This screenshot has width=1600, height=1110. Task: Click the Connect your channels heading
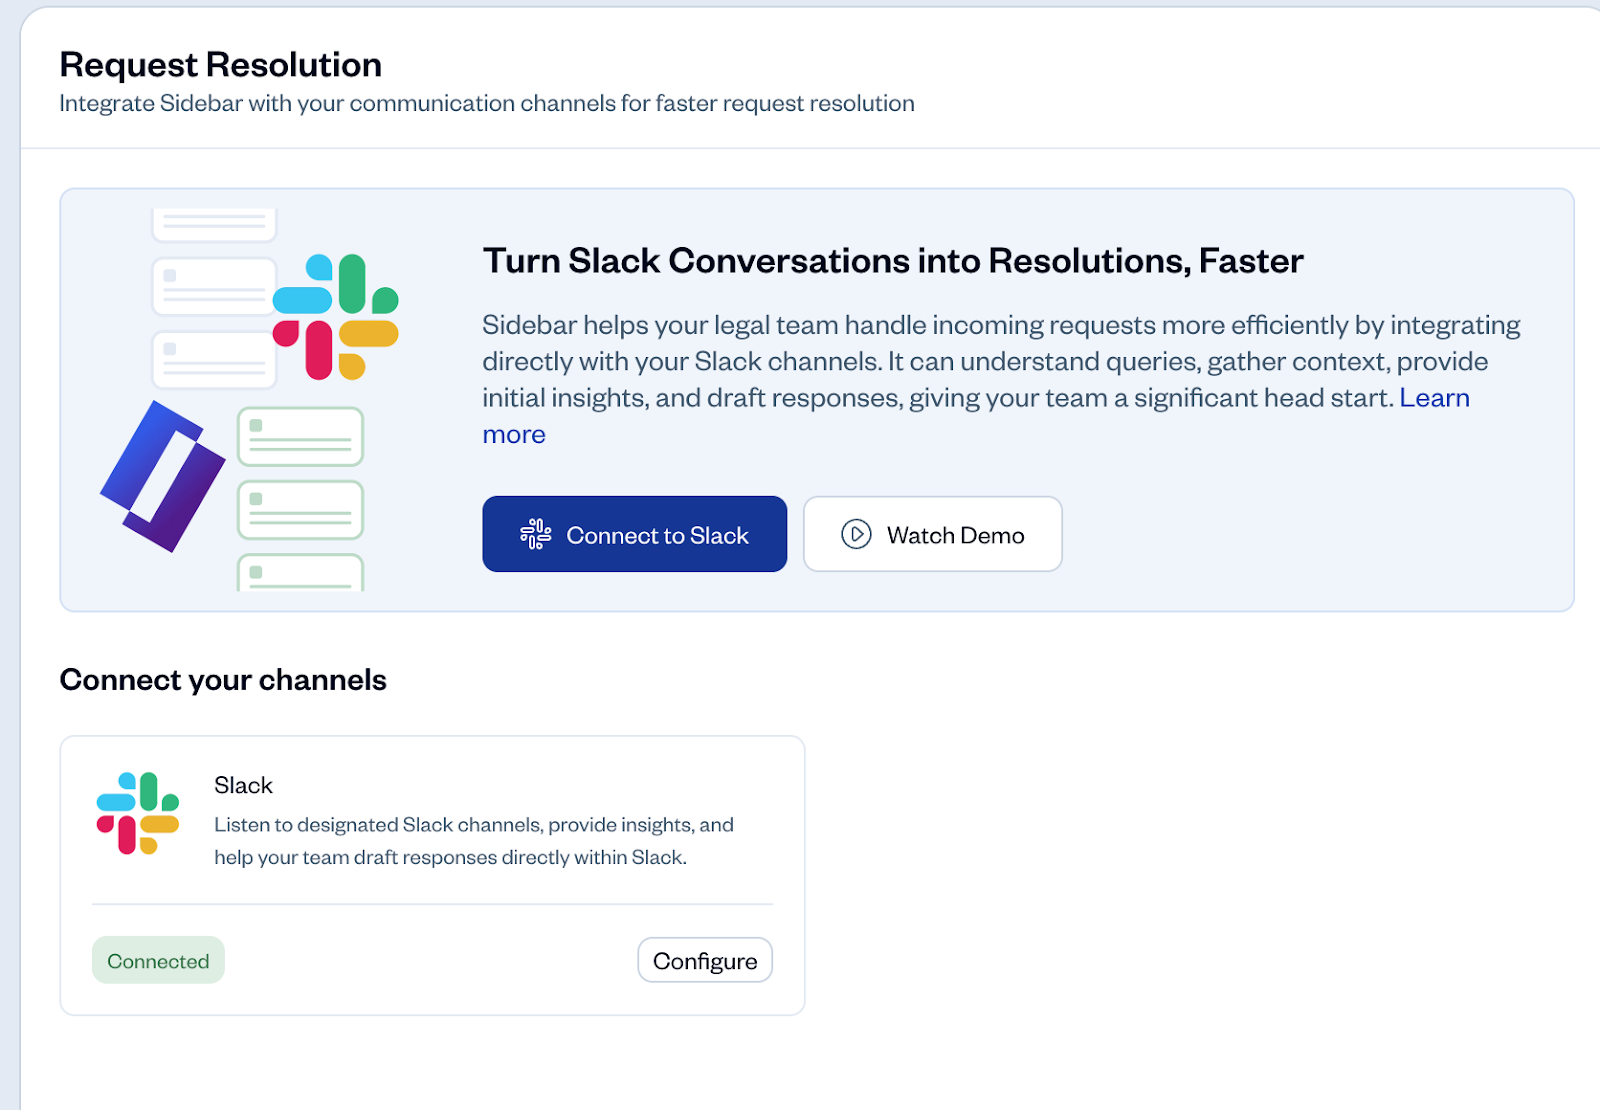point(223,680)
